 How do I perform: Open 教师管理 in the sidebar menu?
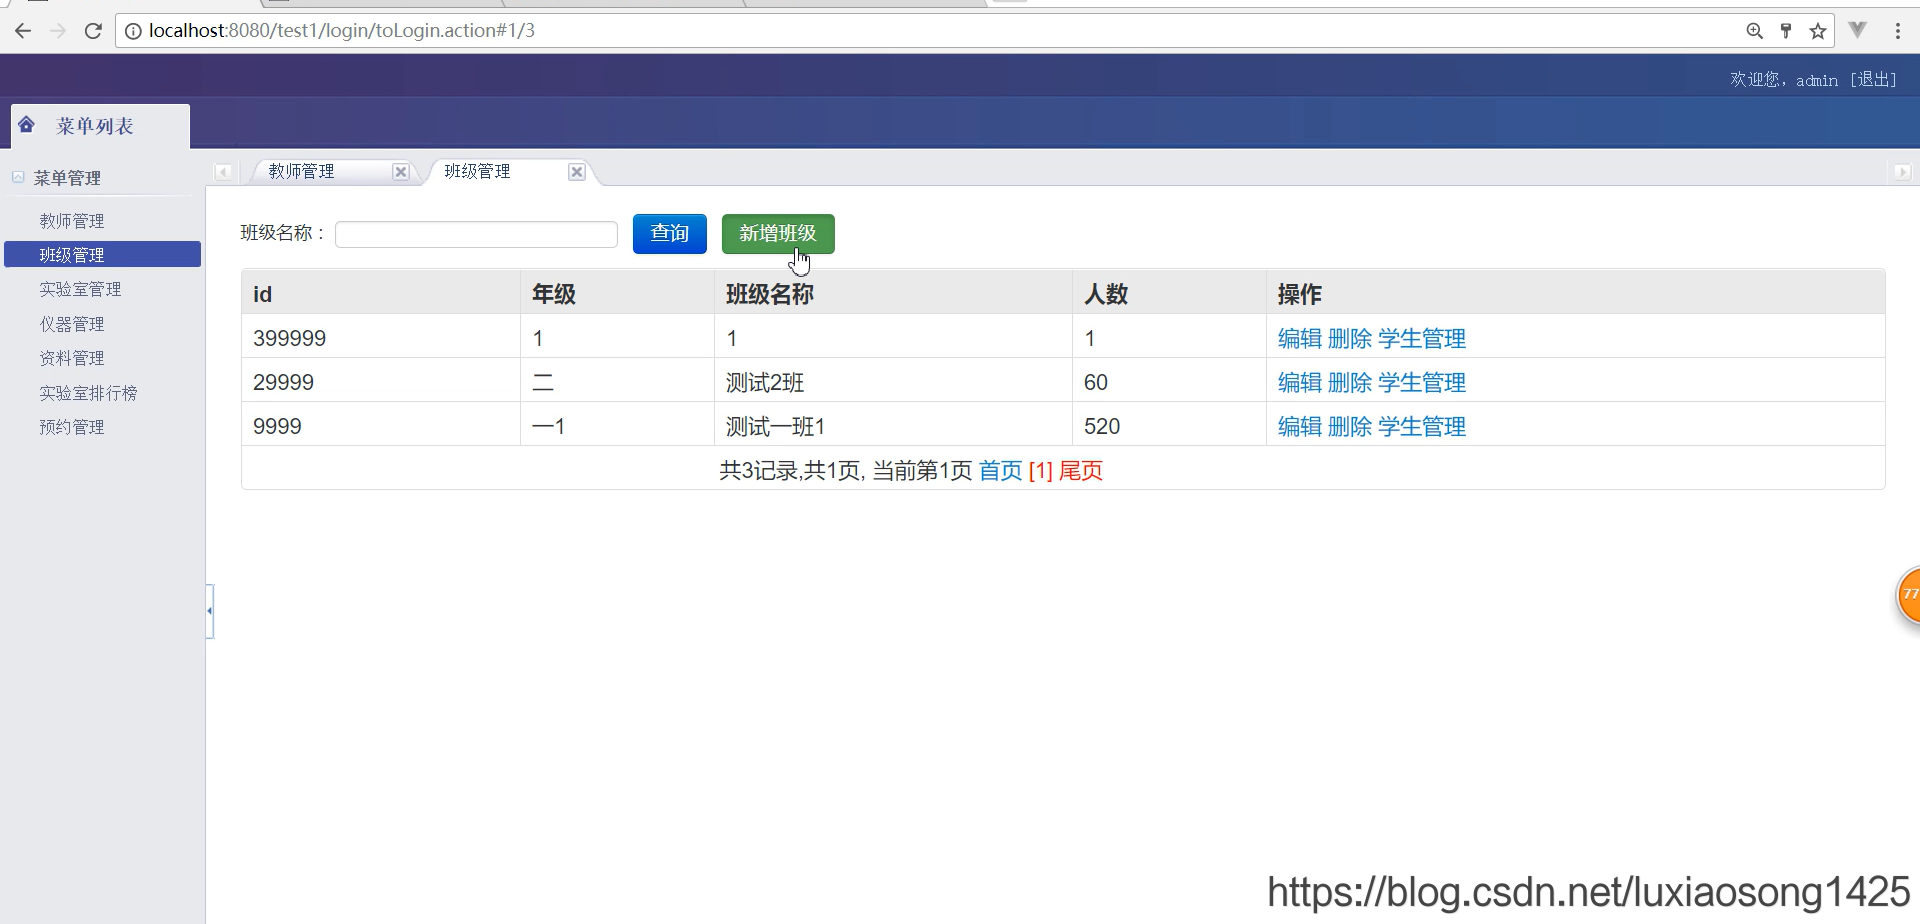click(72, 221)
